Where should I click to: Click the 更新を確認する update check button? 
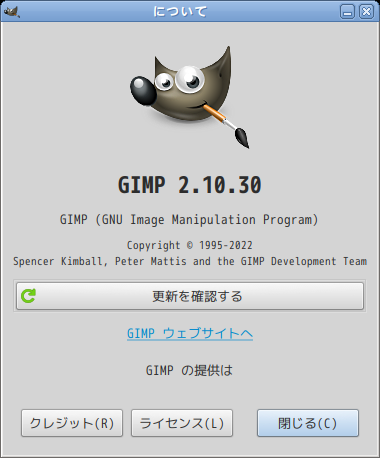(x=190, y=296)
